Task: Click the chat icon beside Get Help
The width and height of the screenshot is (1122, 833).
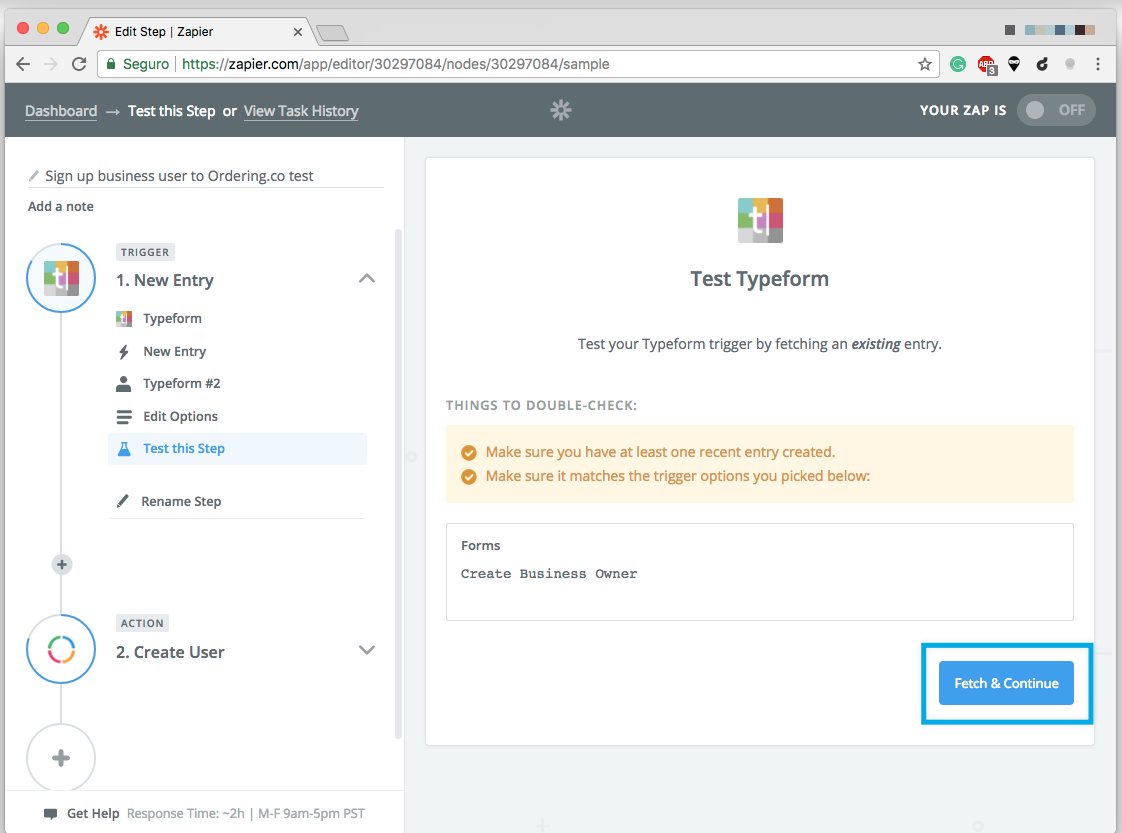Action: (x=50, y=814)
